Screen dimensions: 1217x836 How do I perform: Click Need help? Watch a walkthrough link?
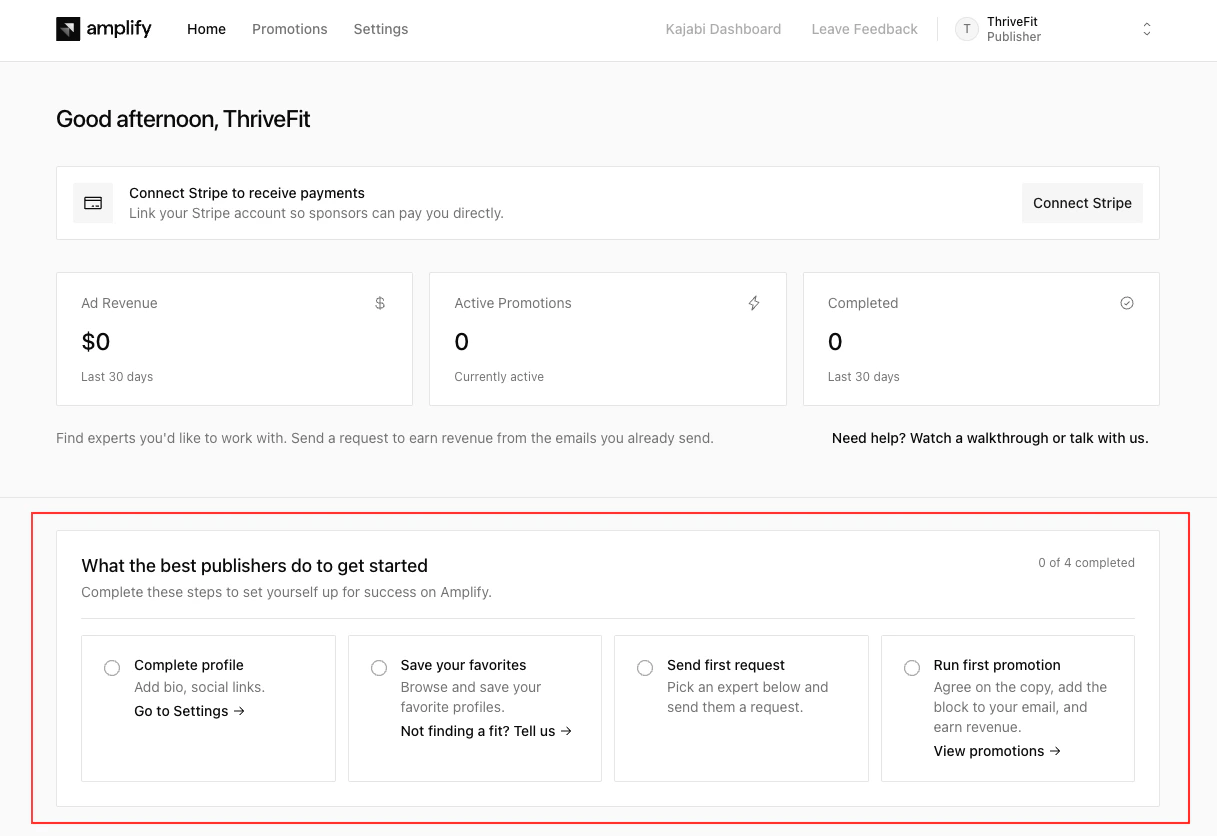(990, 438)
